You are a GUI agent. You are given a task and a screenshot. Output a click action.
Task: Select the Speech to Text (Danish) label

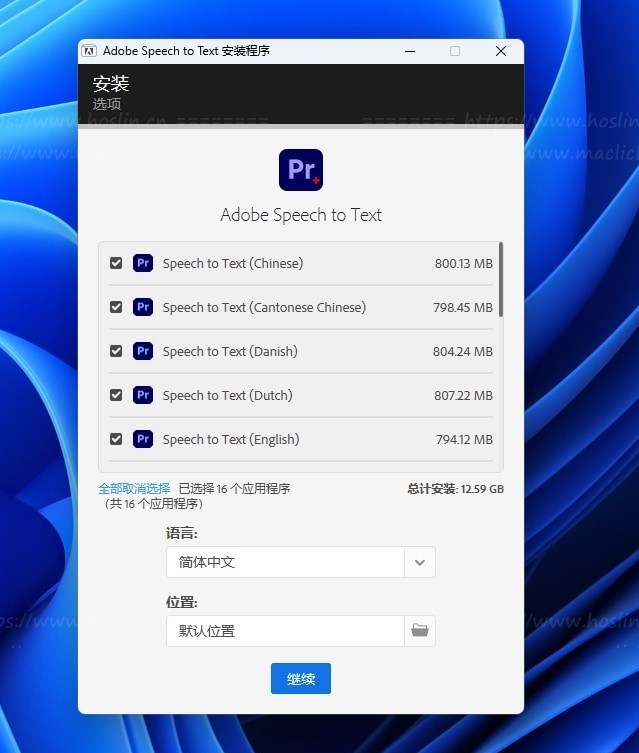pyautogui.click(x=230, y=352)
